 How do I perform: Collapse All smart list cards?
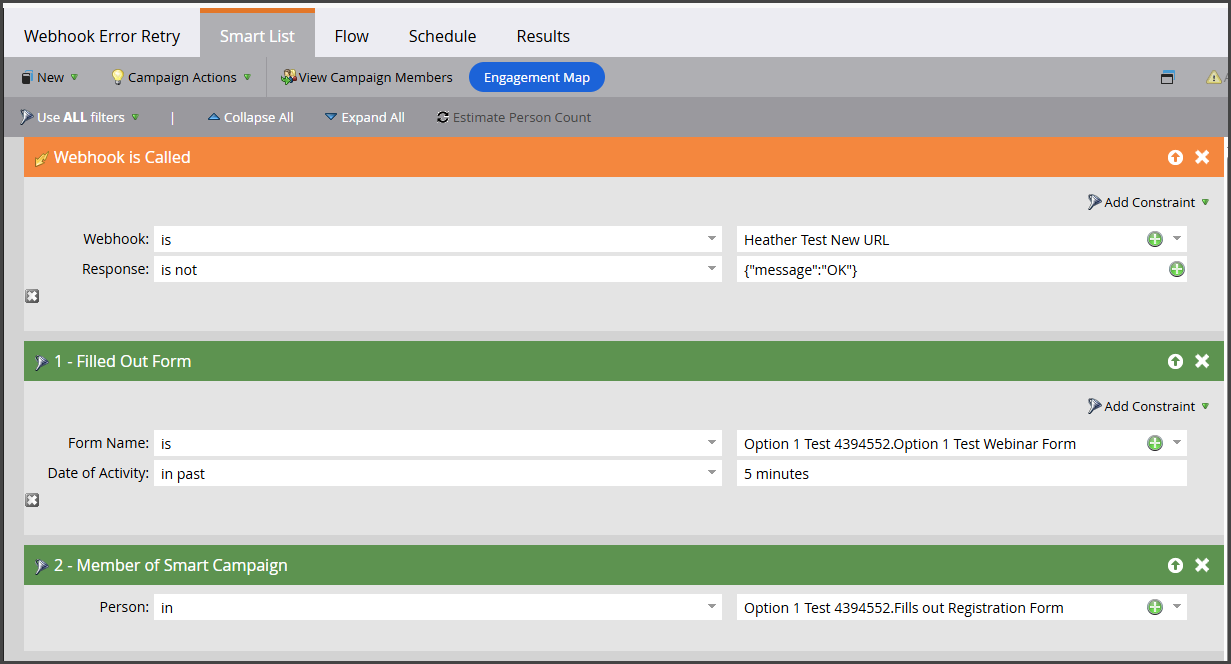pyautogui.click(x=250, y=117)
